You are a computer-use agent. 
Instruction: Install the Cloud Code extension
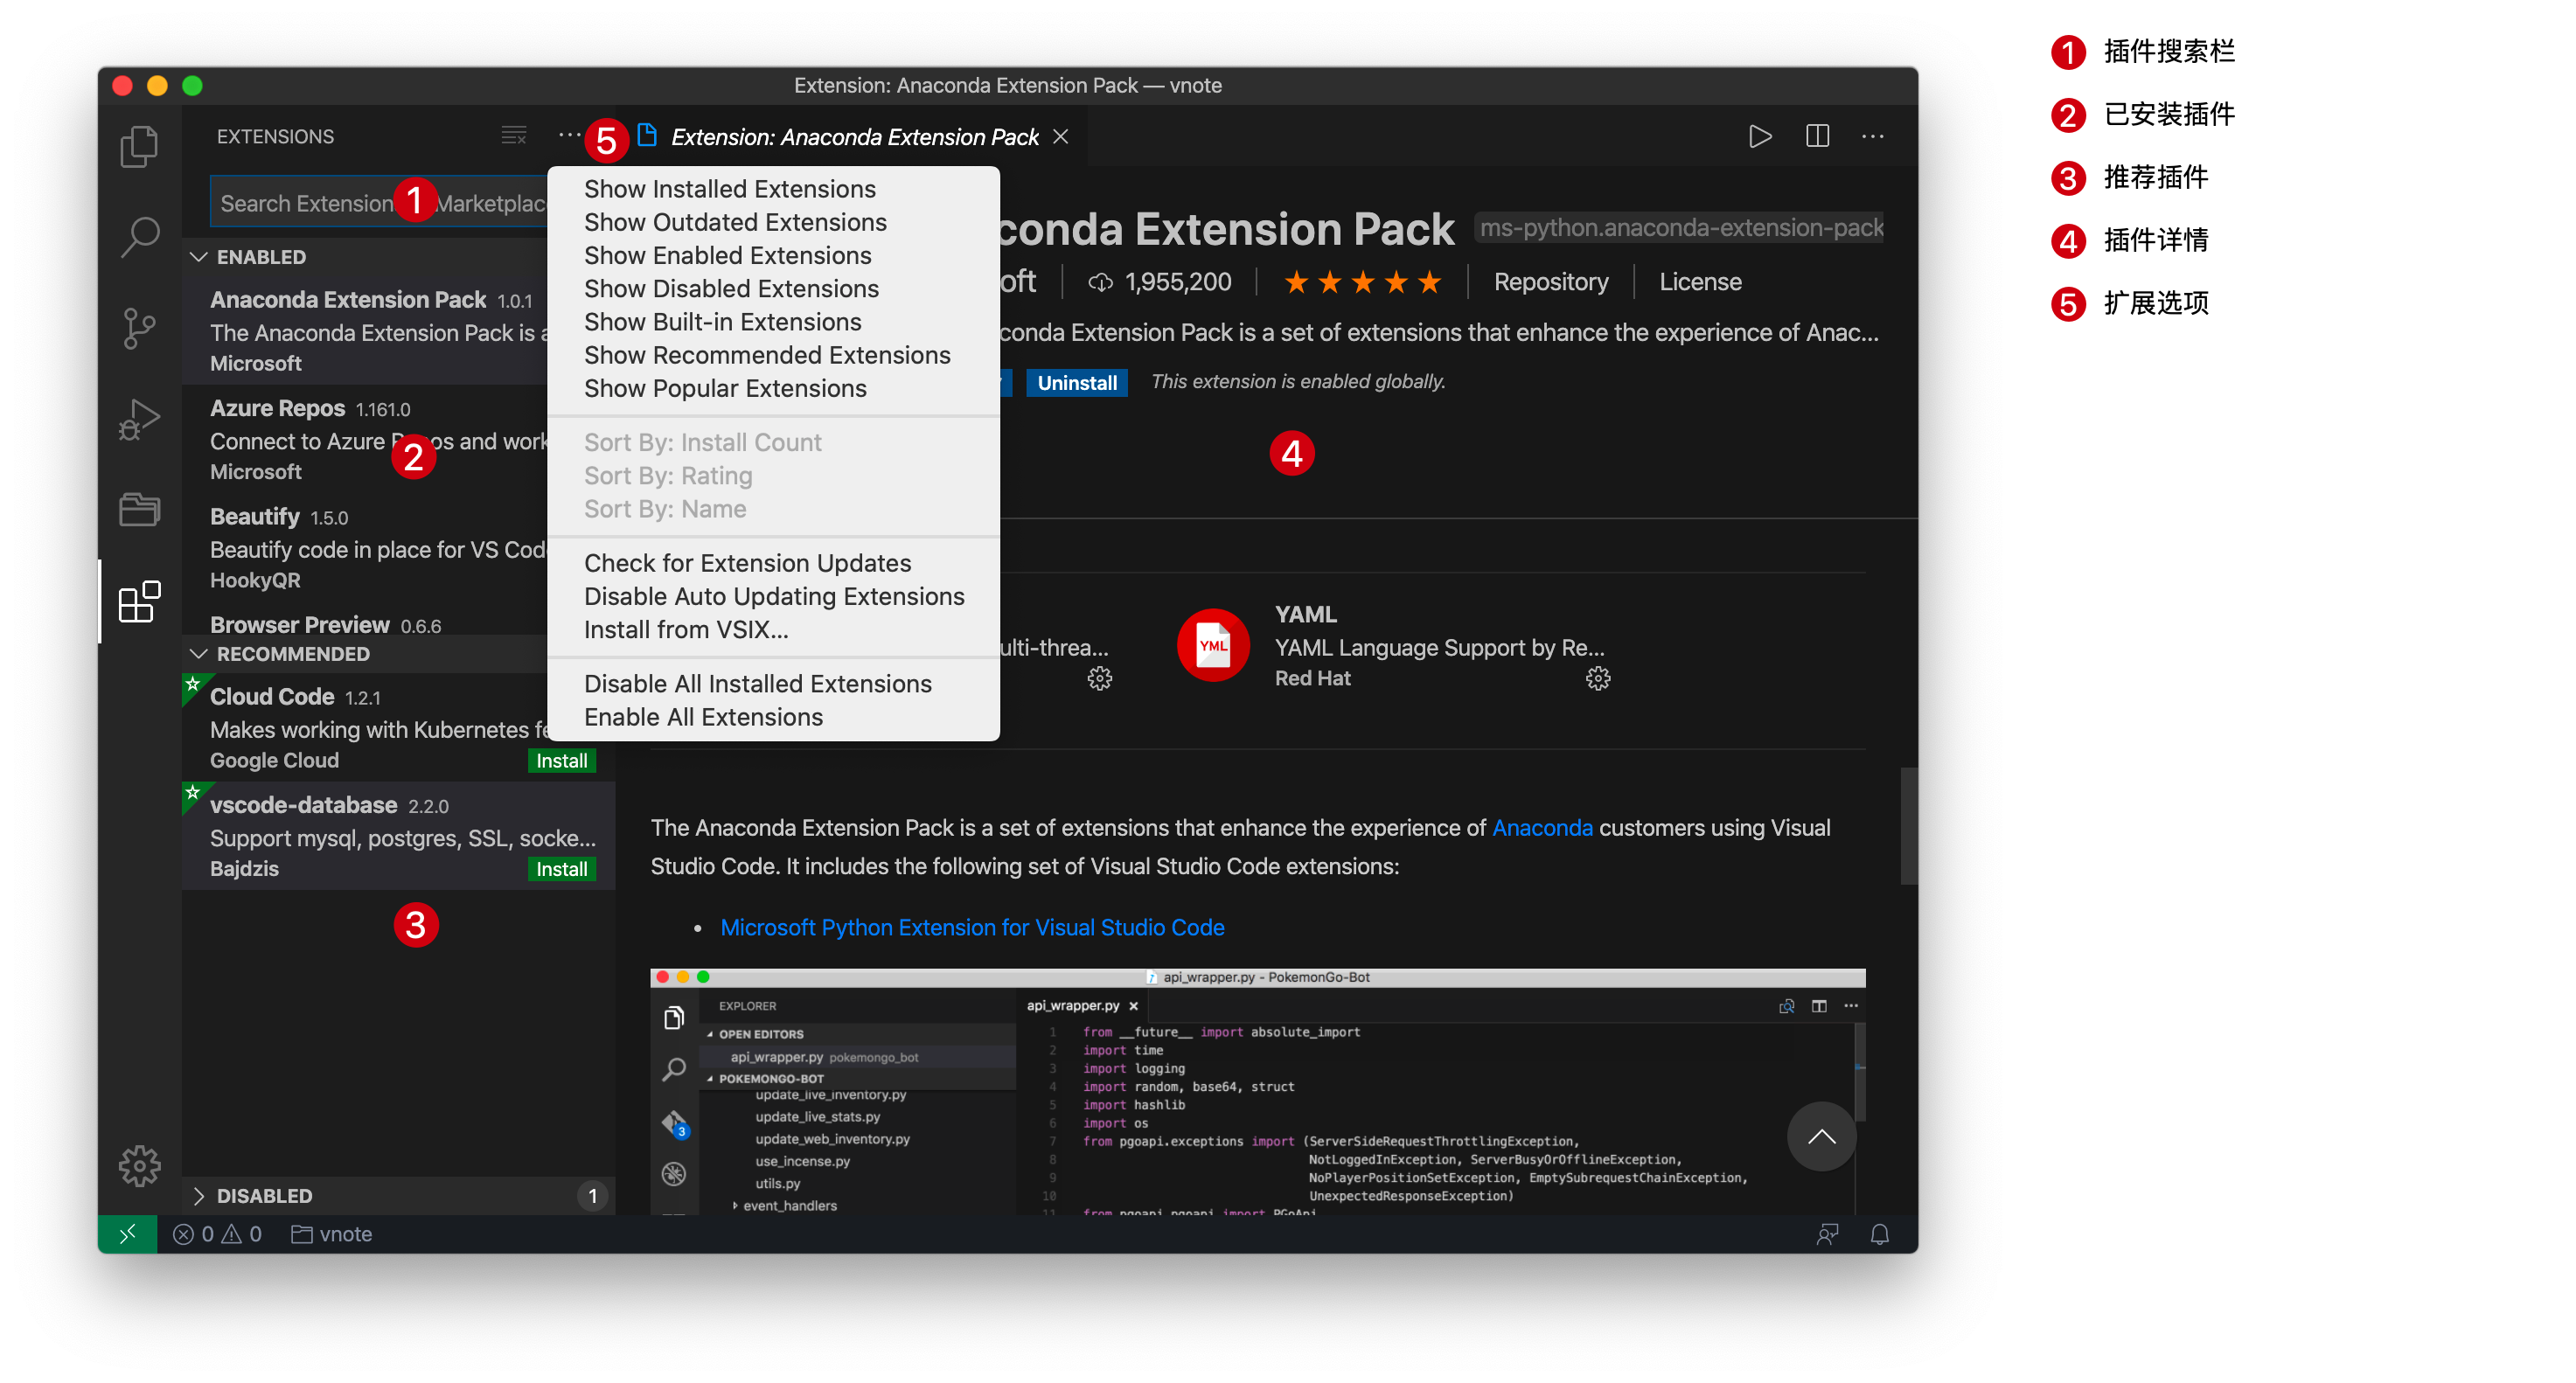[561, 761]
